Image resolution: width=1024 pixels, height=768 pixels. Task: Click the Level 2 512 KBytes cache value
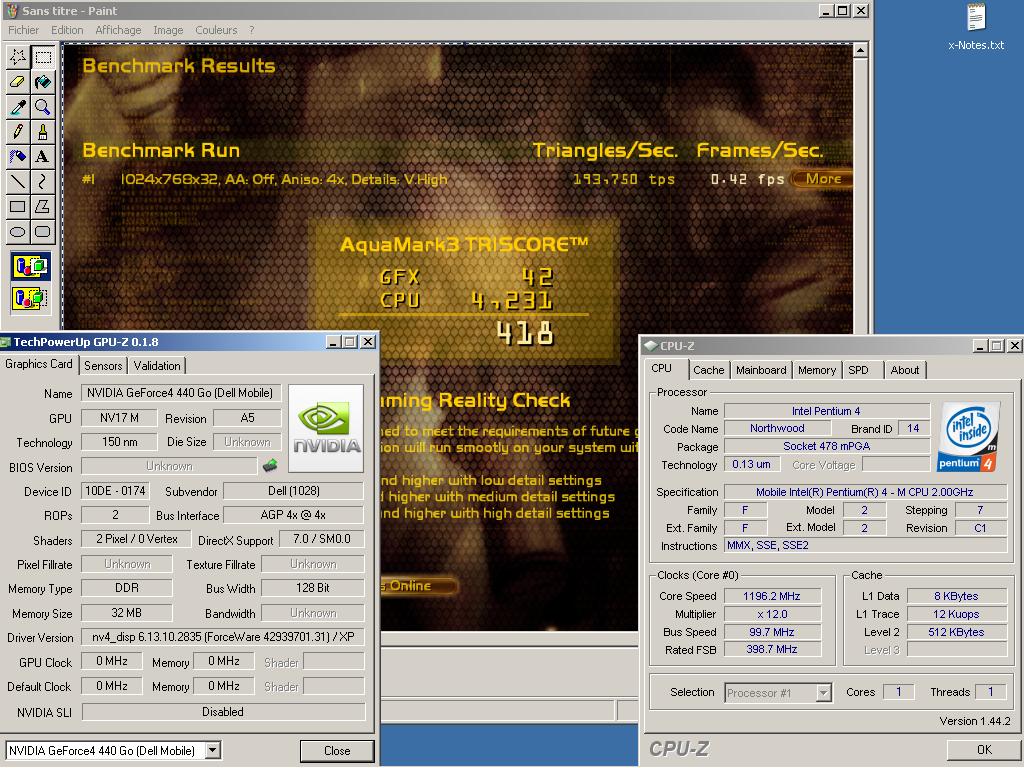[956, 632]
